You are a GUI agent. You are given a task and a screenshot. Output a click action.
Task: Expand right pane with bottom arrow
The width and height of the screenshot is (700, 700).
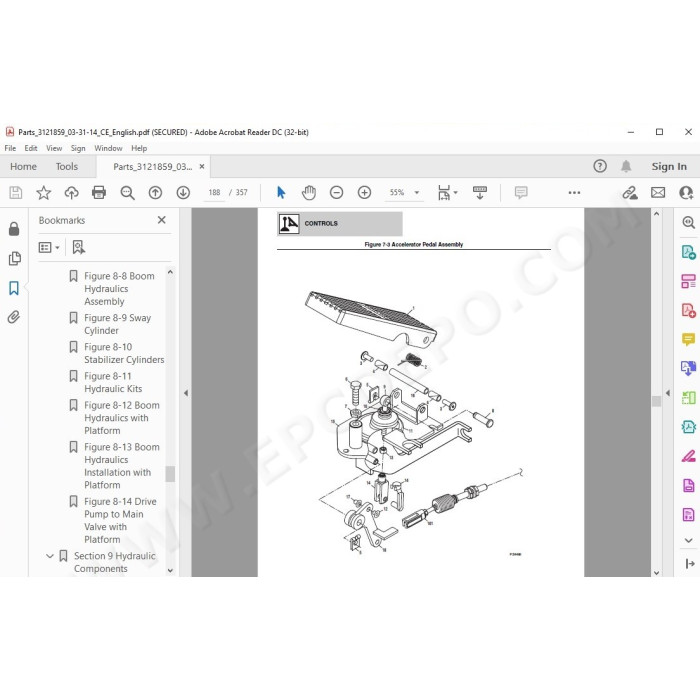[x=690, y=563]
